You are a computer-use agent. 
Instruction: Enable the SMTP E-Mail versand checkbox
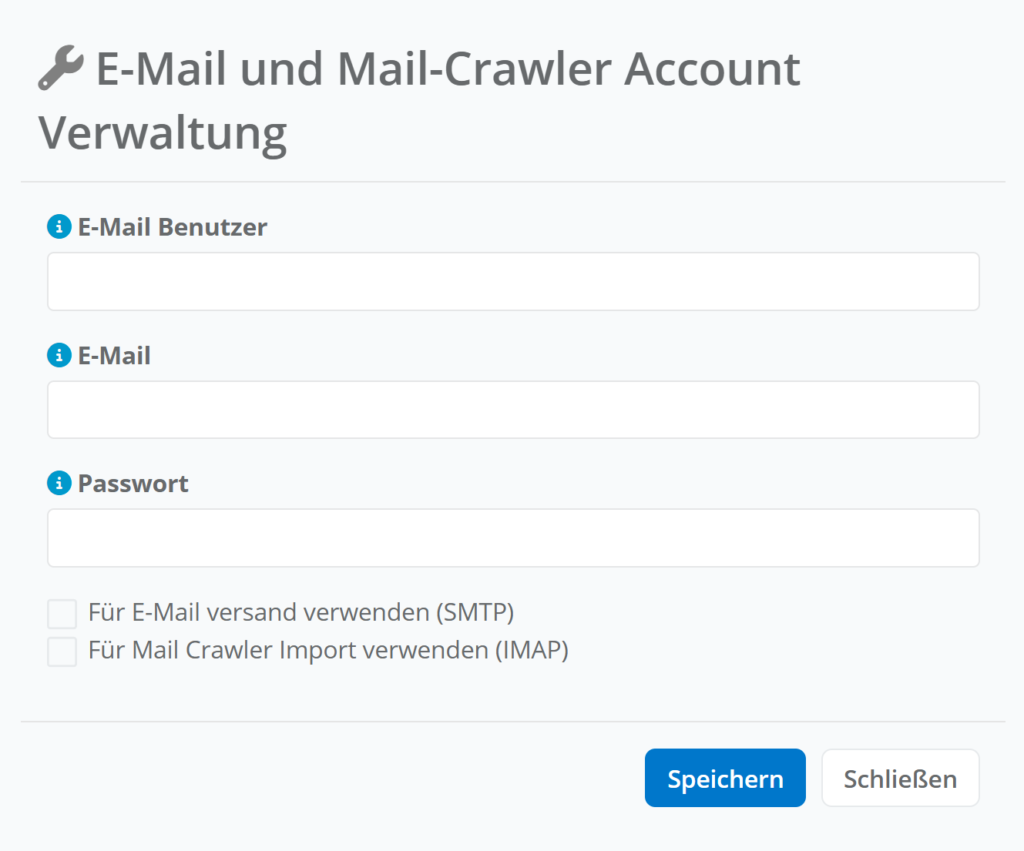coord(62,614)
